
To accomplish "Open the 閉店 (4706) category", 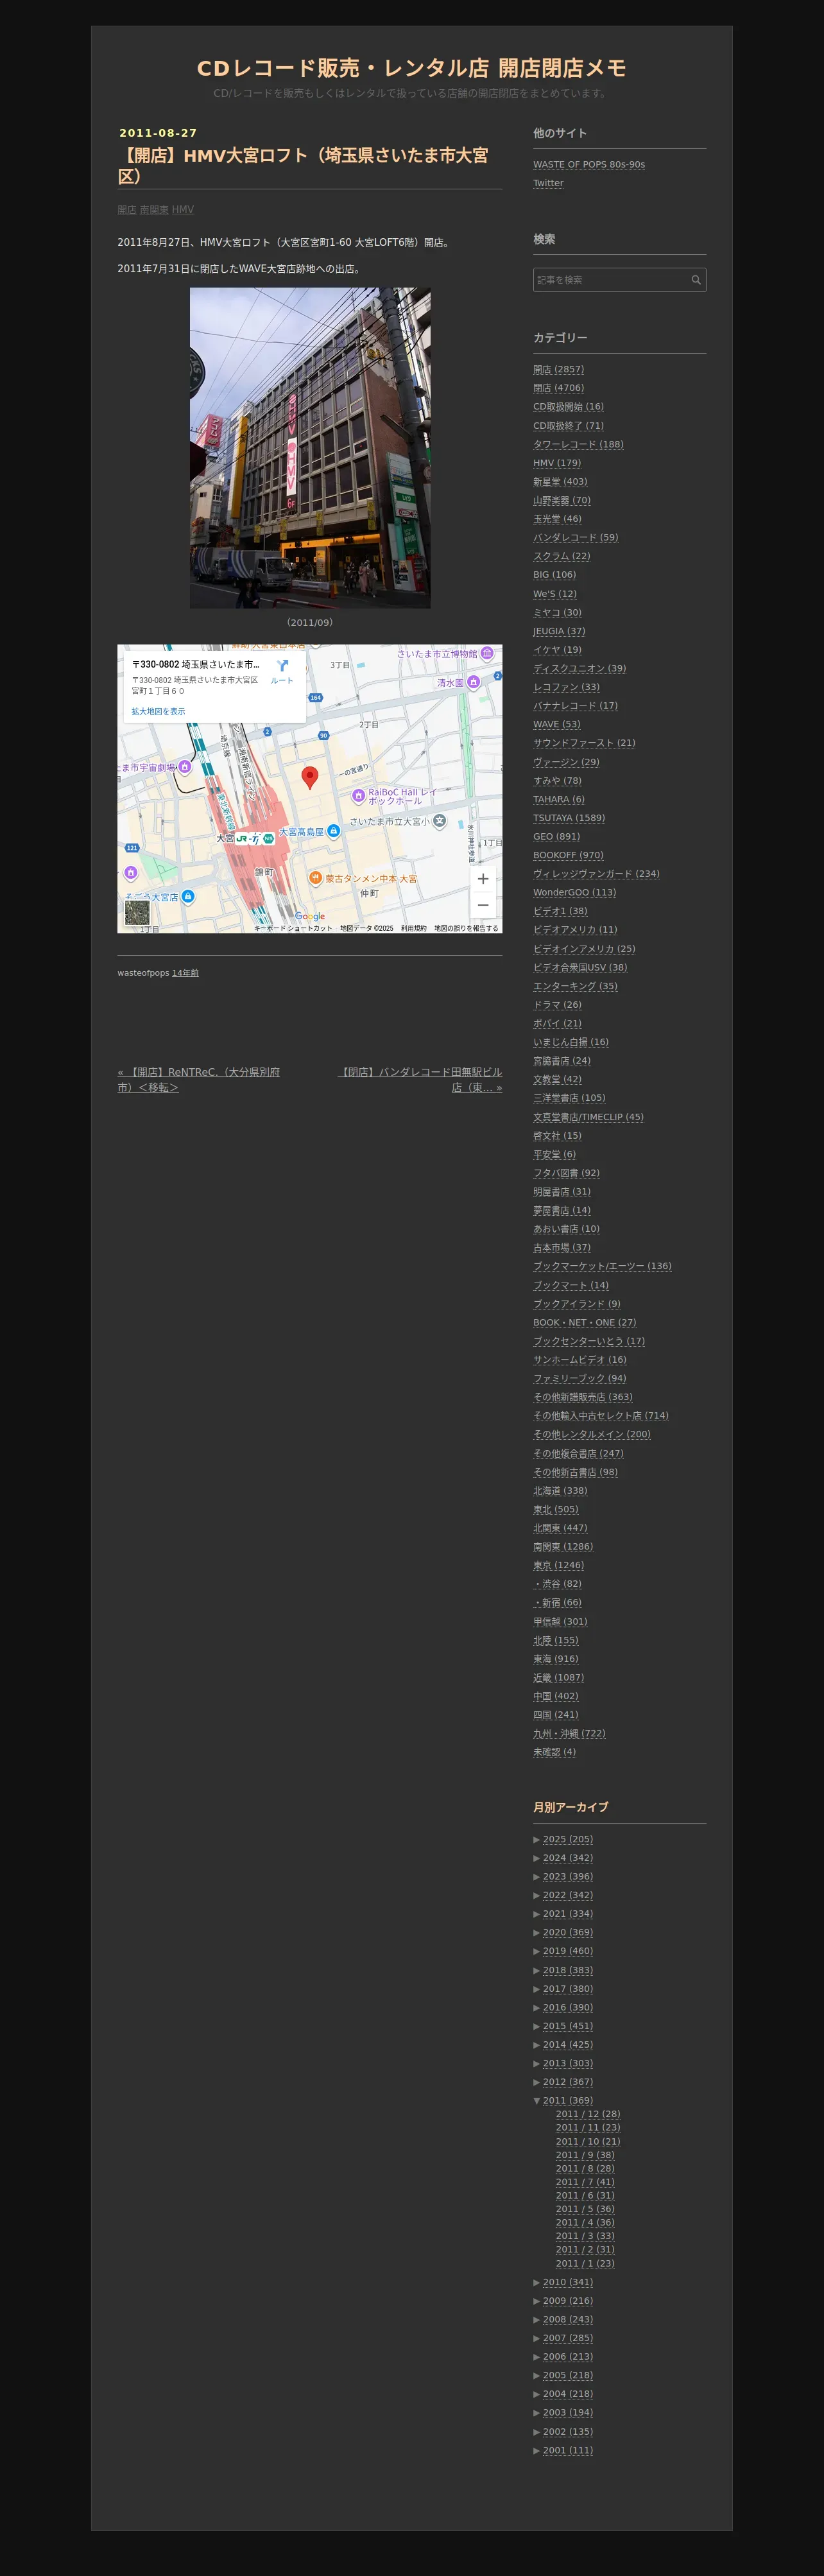I will (x=559, y=388).
